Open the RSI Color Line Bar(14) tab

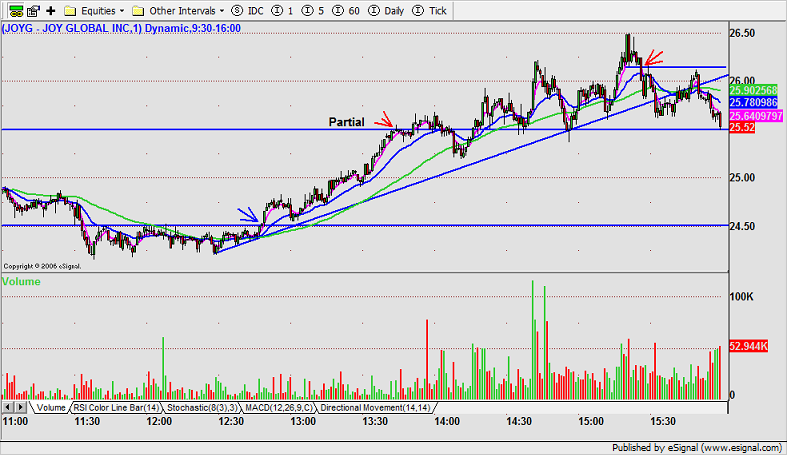point(116,407)
